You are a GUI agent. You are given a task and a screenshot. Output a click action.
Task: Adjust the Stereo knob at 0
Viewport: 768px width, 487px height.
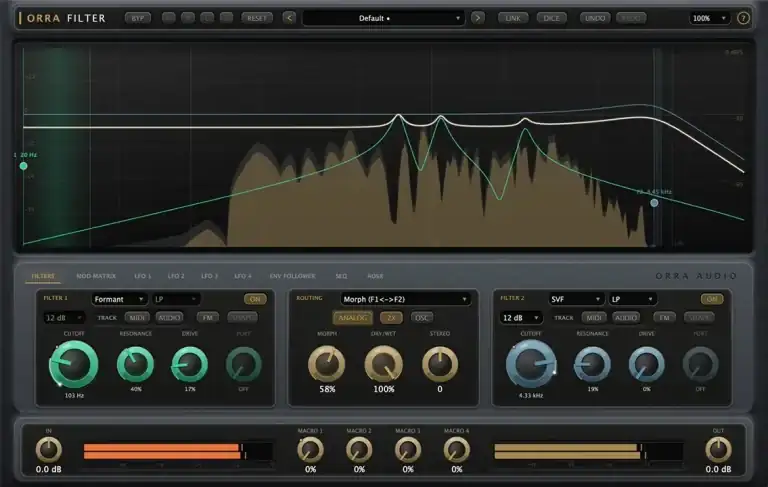(440, 365)
